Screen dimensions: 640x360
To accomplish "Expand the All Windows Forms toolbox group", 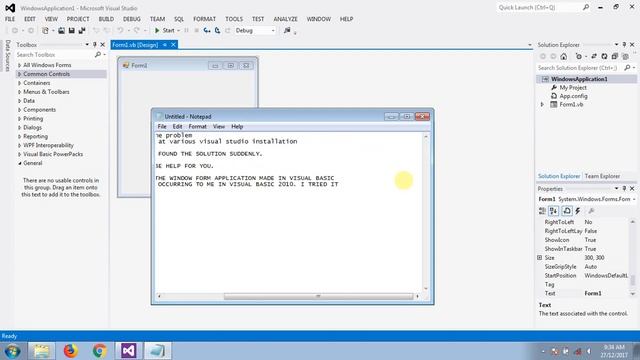I will (19, 65).
